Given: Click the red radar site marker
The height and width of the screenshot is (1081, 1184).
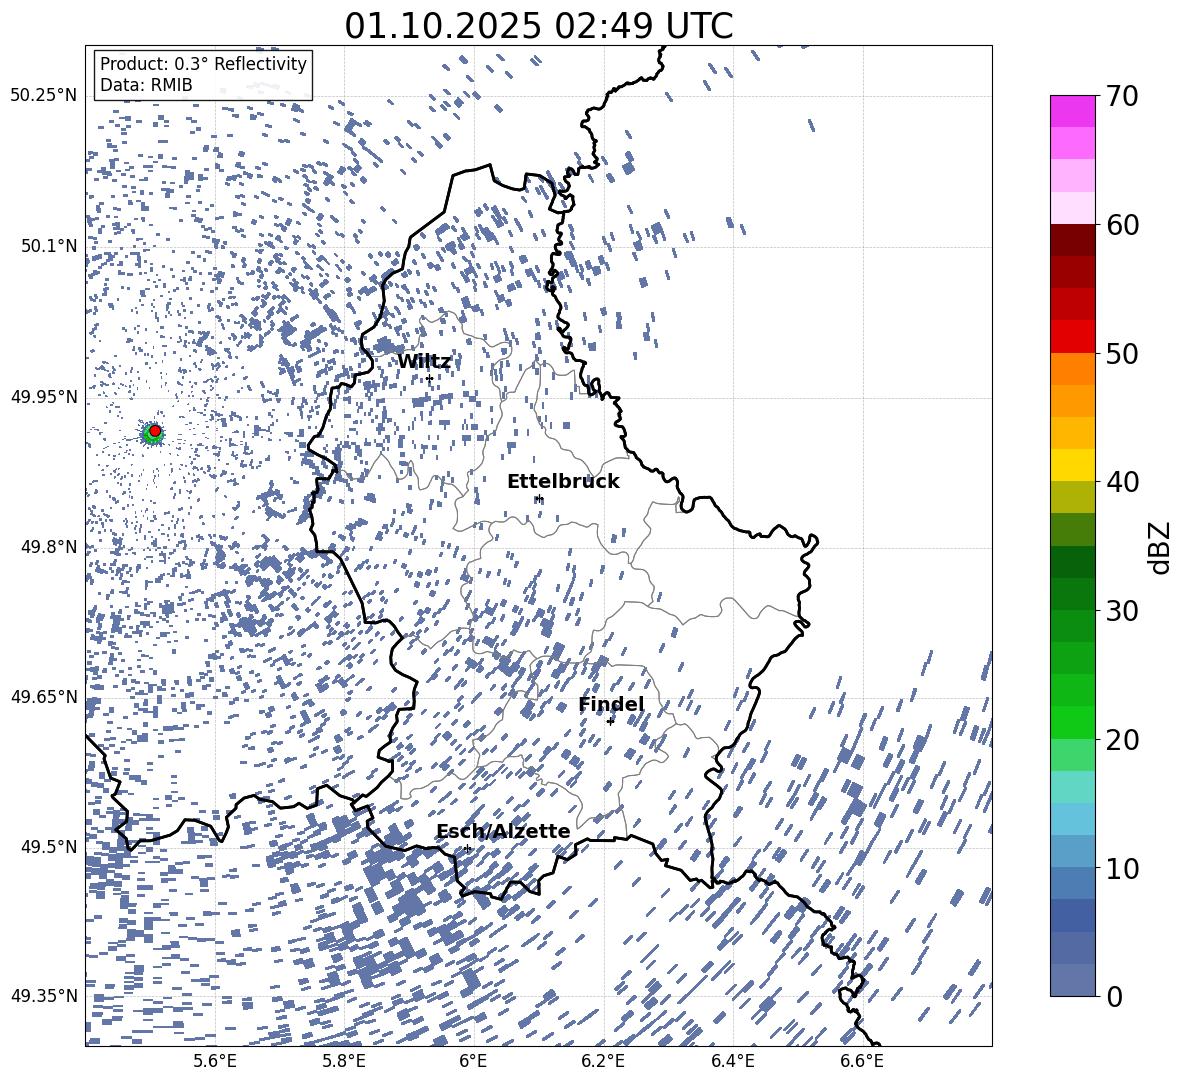Looking at the screenshot, I should tap(155, 431).
